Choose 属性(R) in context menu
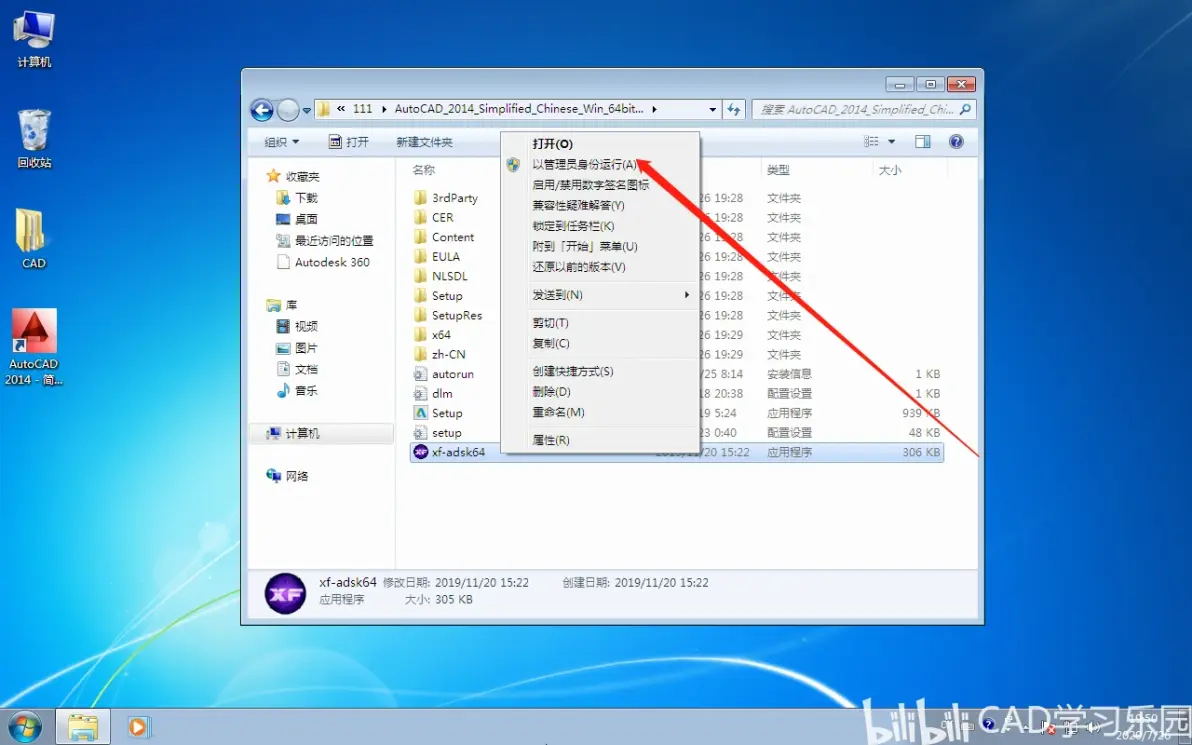The height and width of the screenshot is (745, 1192). tap(600, 440)
